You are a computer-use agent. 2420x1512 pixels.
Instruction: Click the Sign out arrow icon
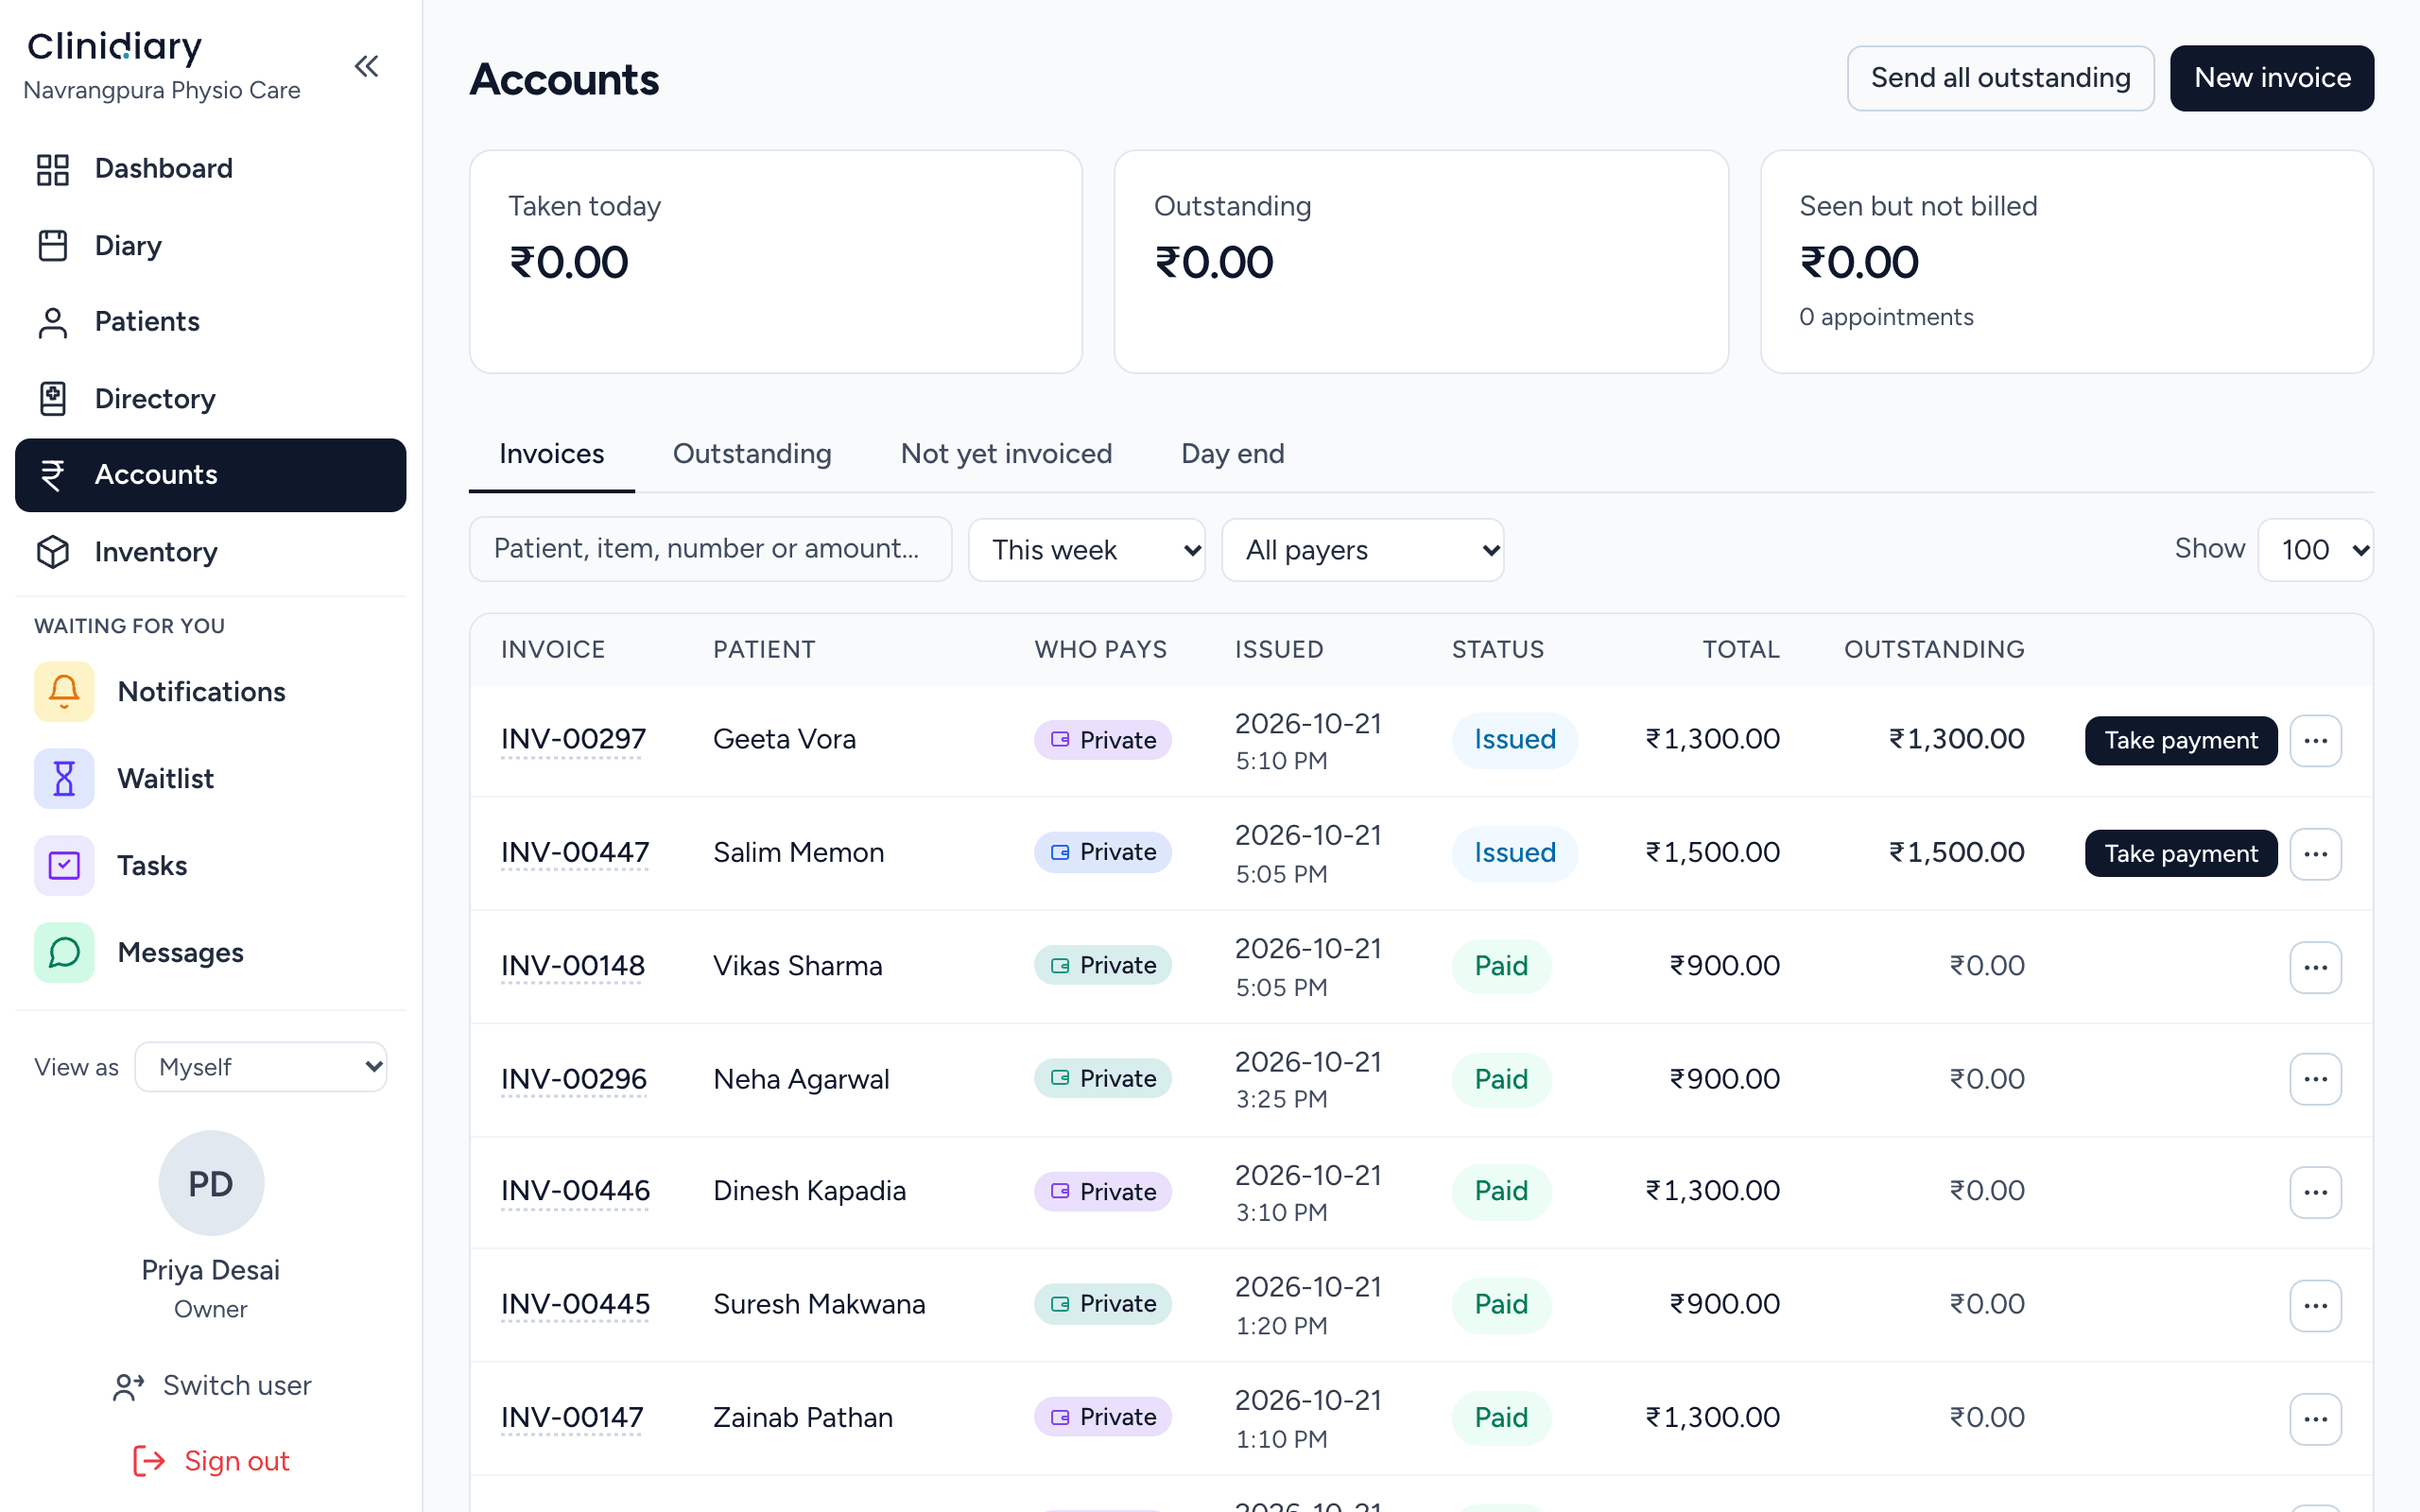[149, 1461]
